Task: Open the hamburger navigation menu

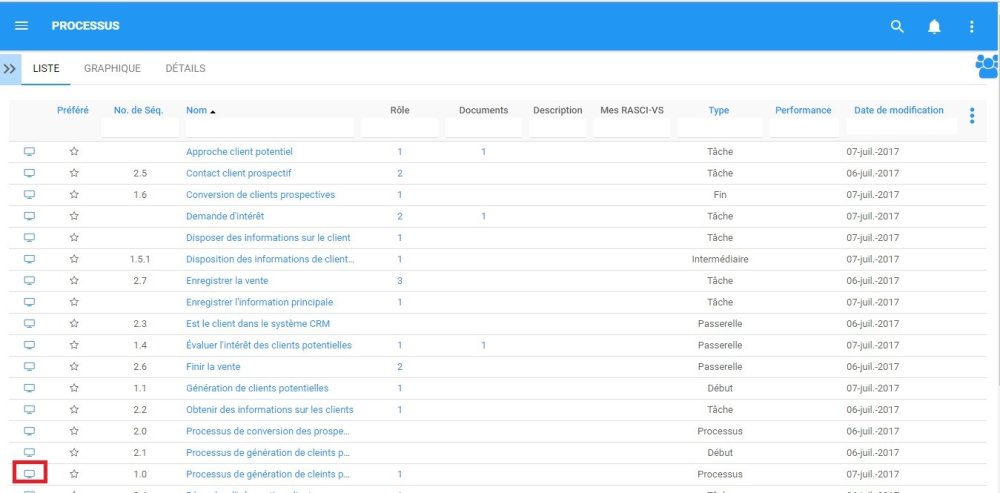Action: (x=21, y=26)
